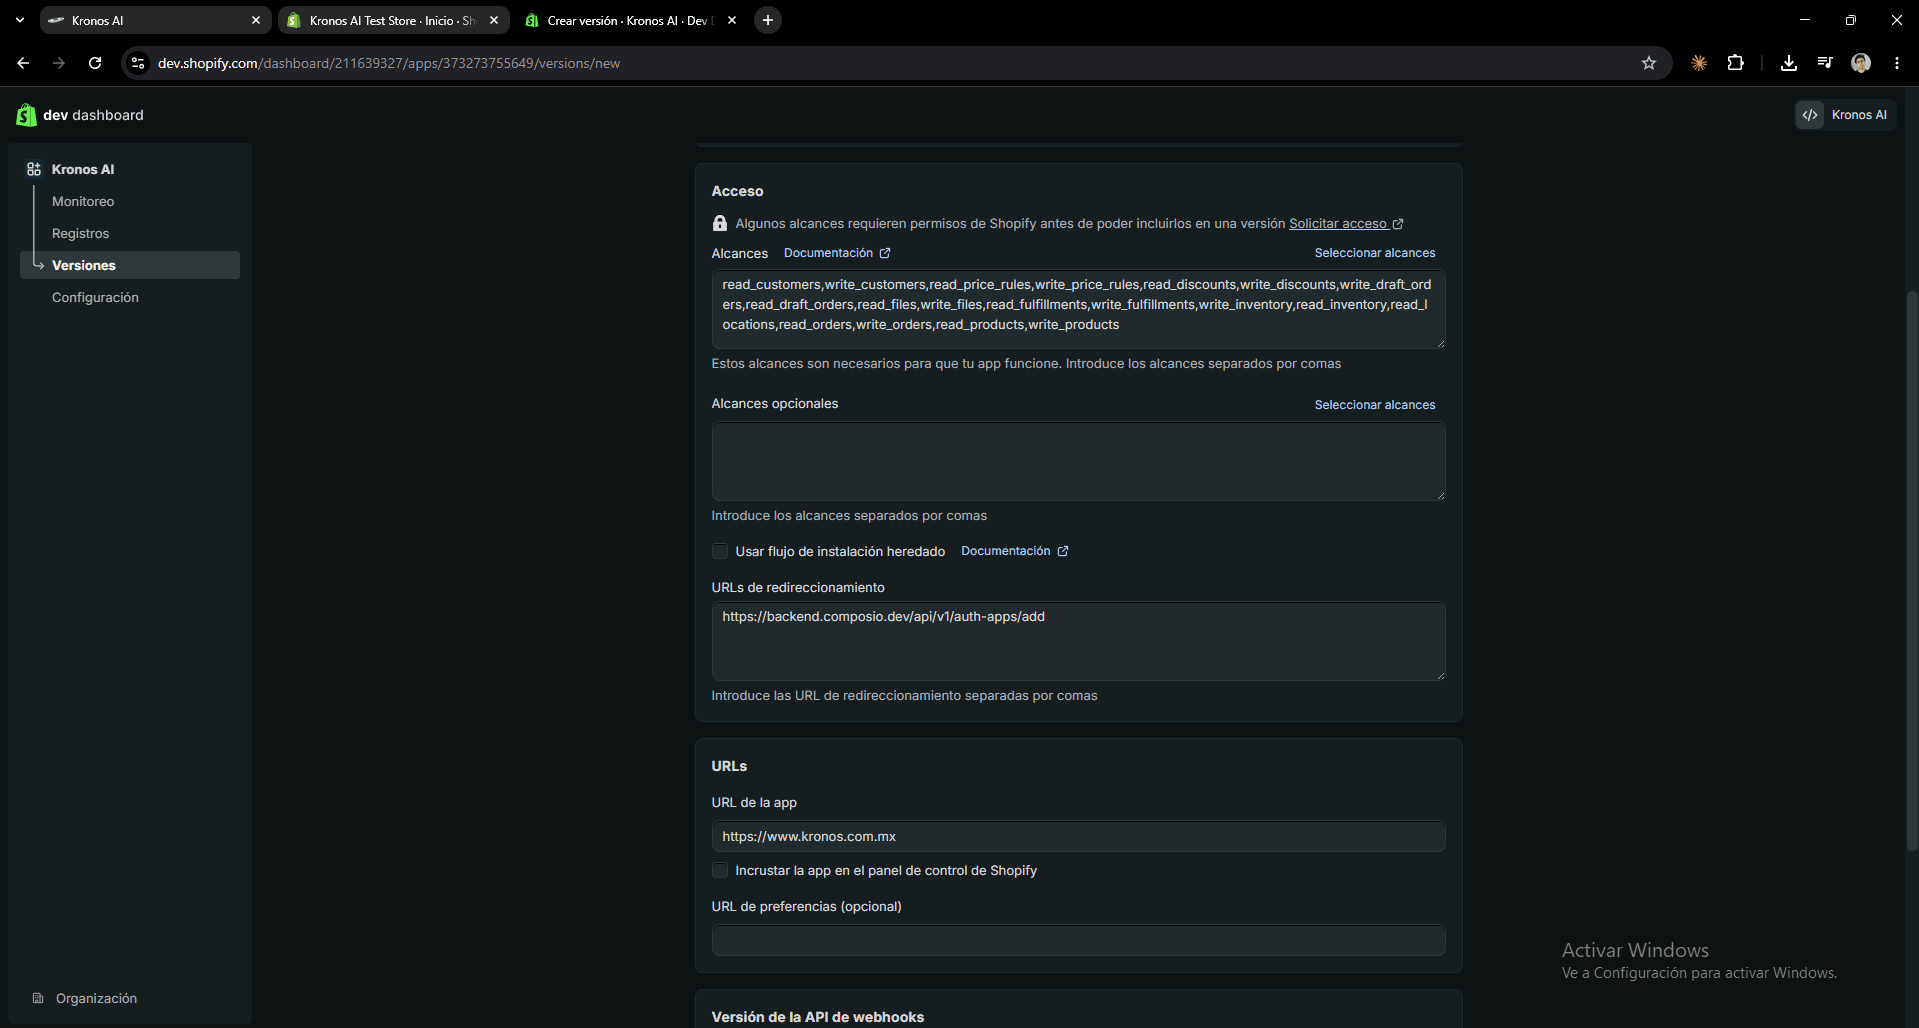Image resolution: width=1919 pixels, height=1028 pixels.
Task: Click into the Alcances opcionales text area
Action: click(1078, 461)
